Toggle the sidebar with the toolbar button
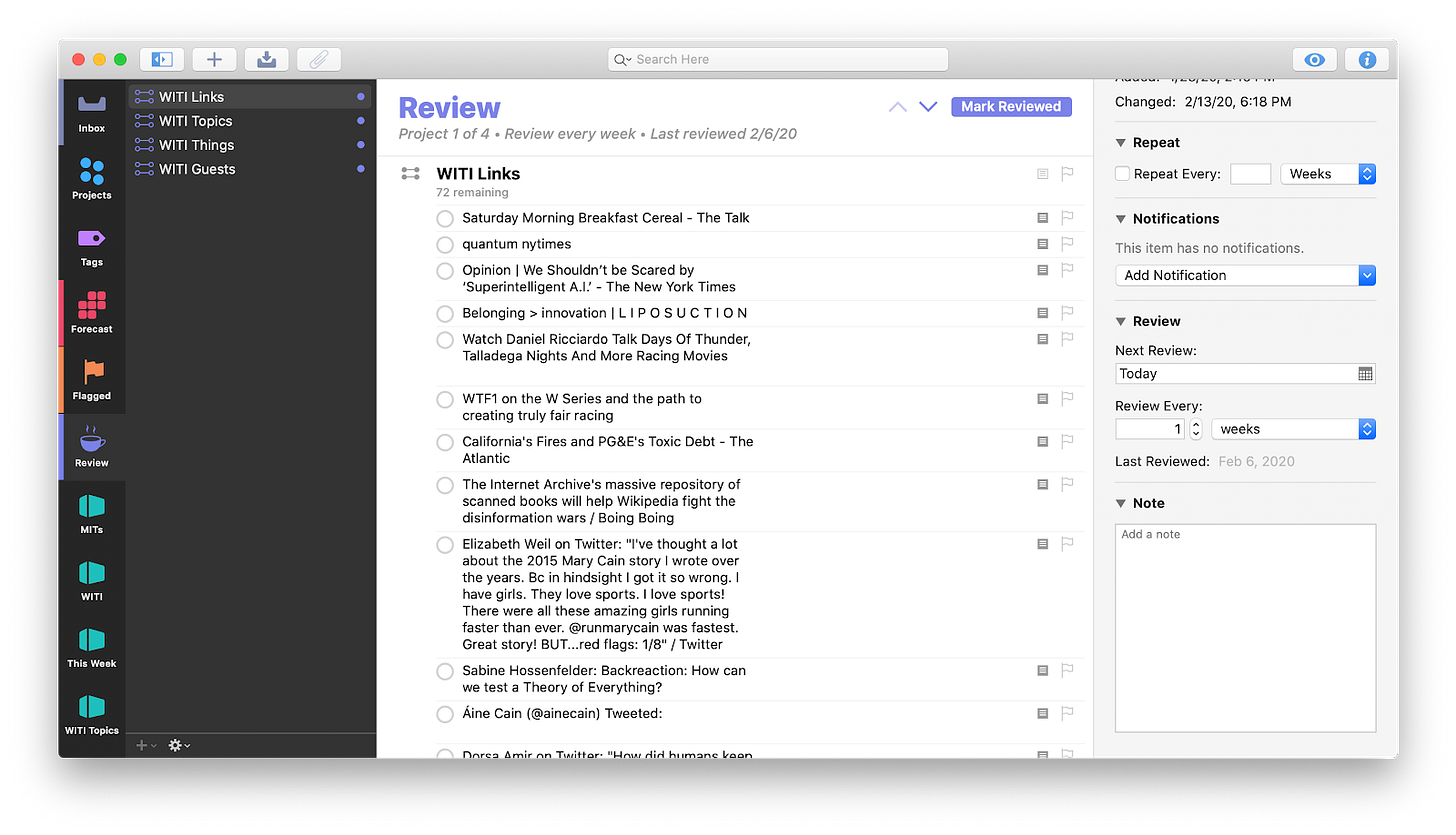 coord(162,59)
